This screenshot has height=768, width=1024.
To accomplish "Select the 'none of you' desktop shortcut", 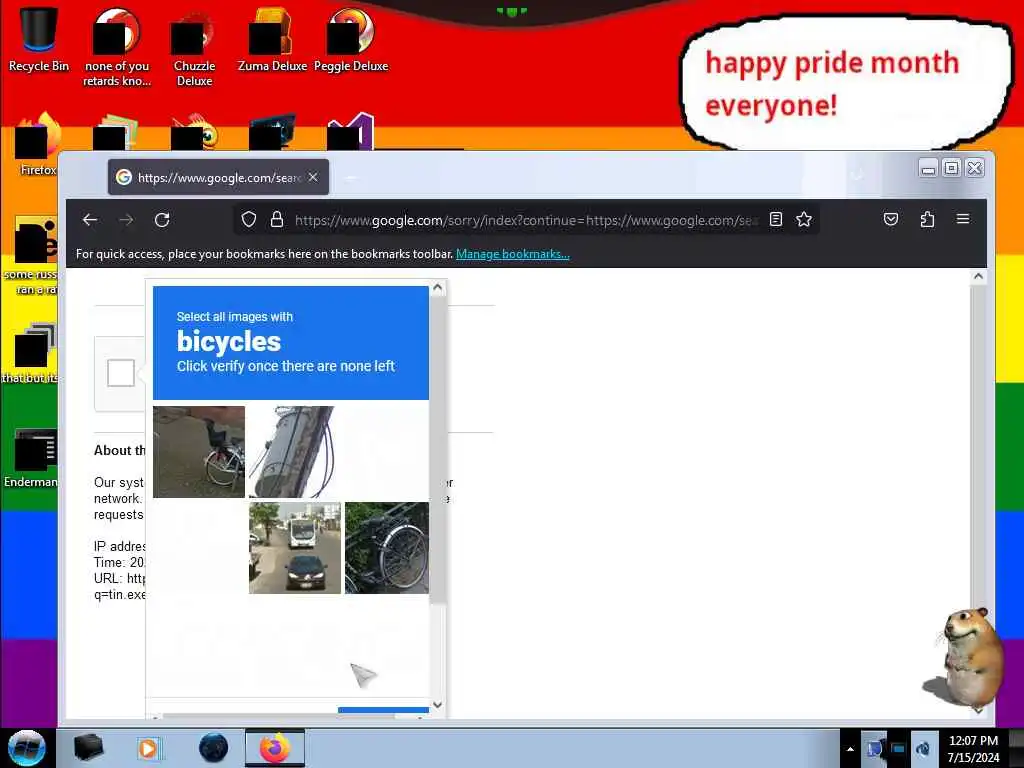I will (x=117, y=49).
